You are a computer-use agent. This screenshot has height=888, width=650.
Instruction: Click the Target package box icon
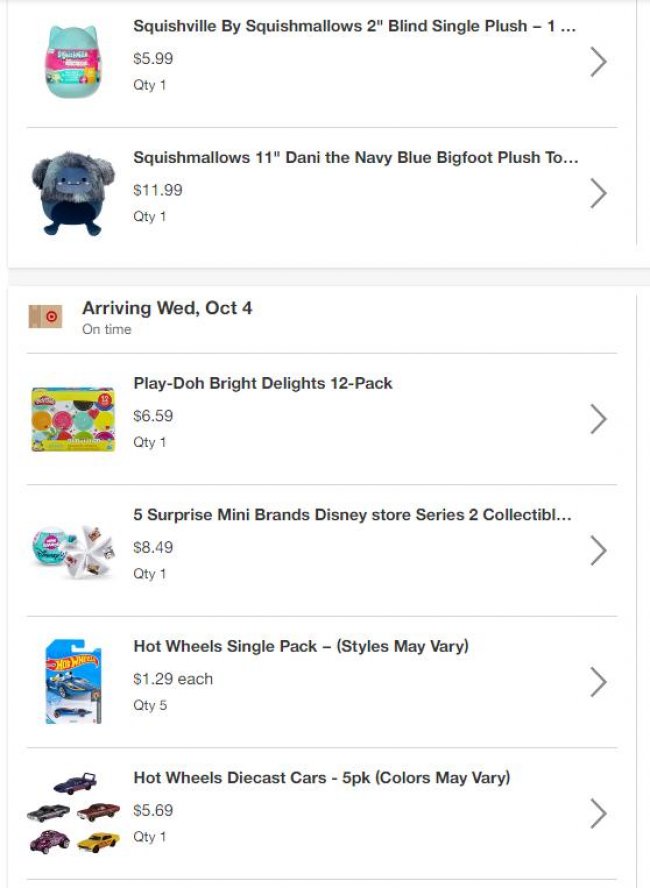pos(45,316)
